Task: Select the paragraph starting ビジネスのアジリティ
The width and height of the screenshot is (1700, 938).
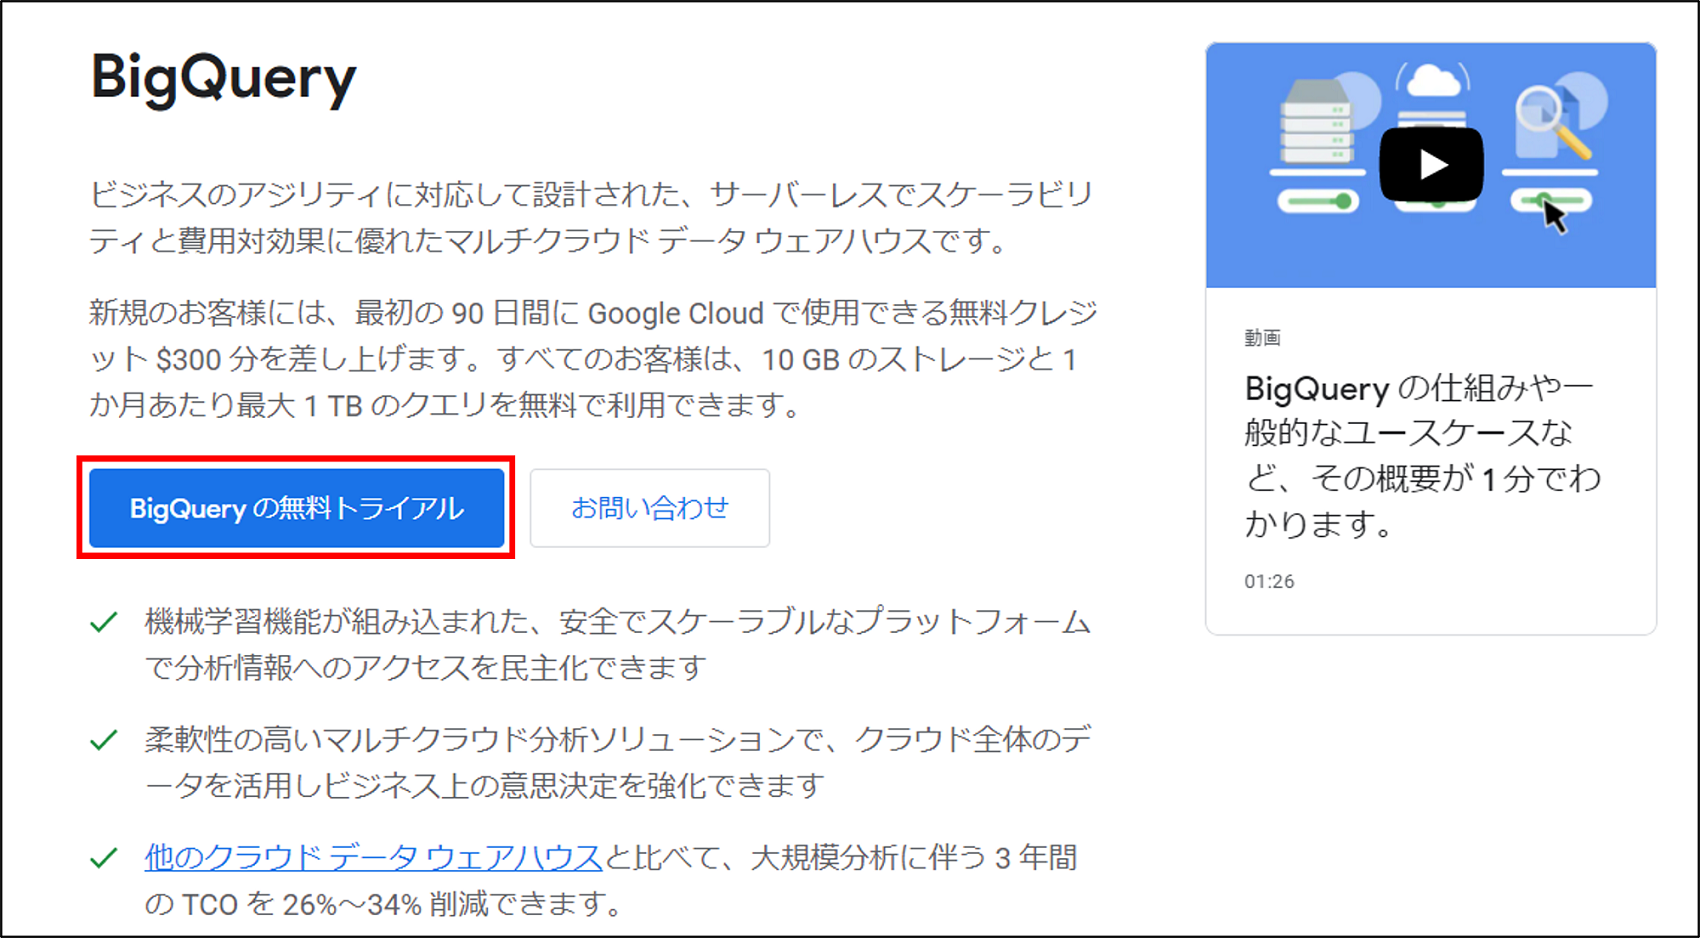Action: point(591,217)
